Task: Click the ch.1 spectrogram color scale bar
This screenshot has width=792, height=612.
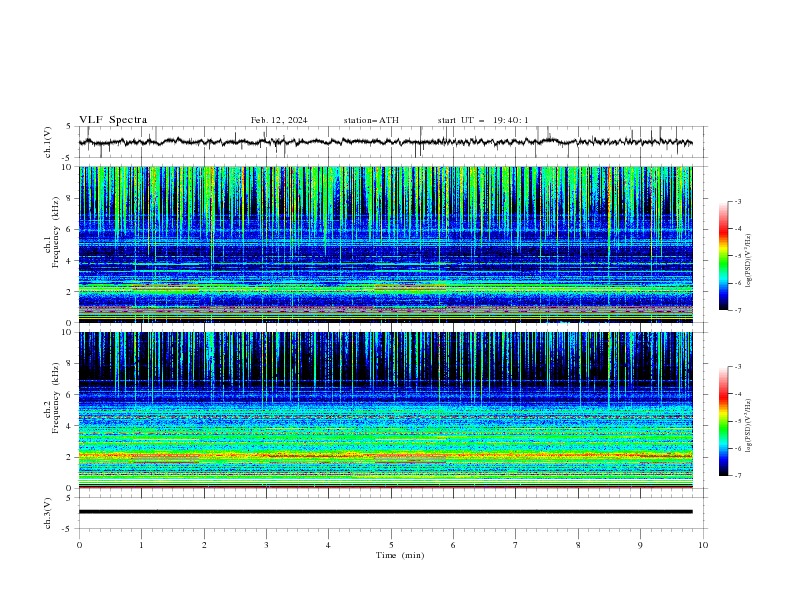Action: (723, 256)
